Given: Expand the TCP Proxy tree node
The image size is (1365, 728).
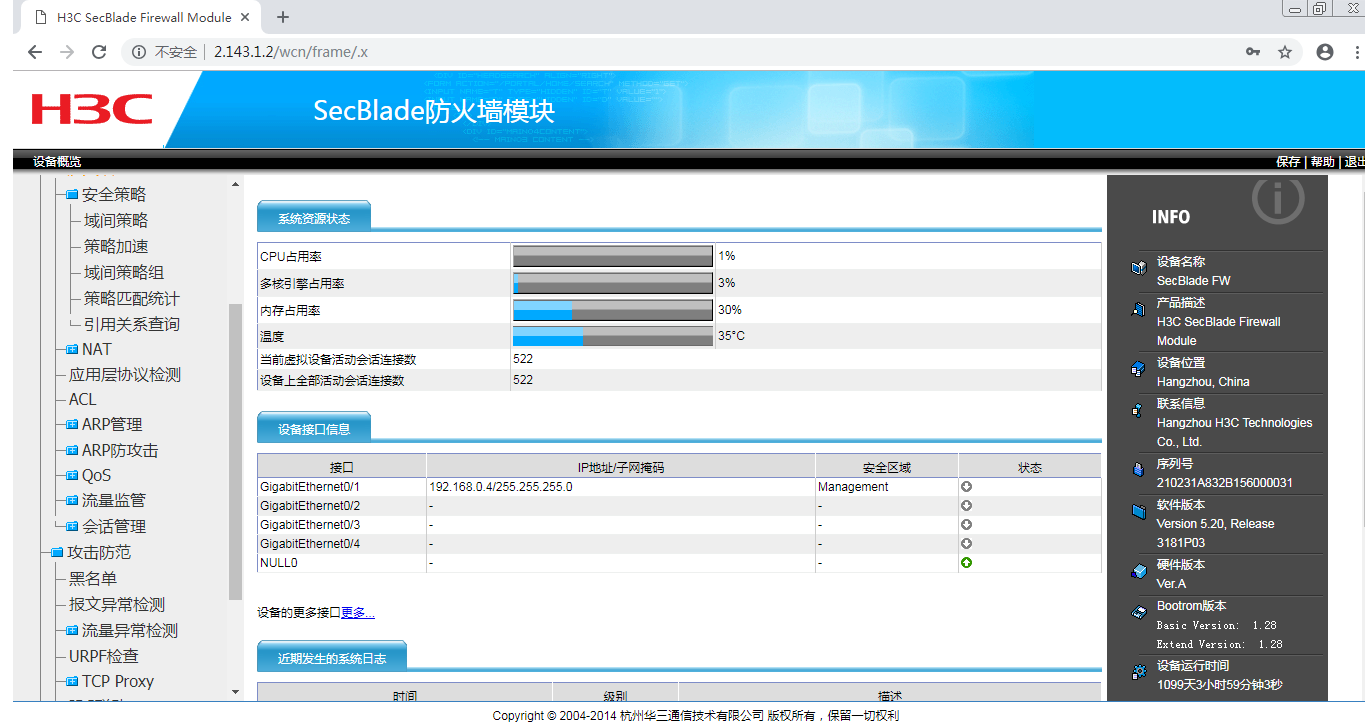Looking at the screenshot, I should point(72,682).
